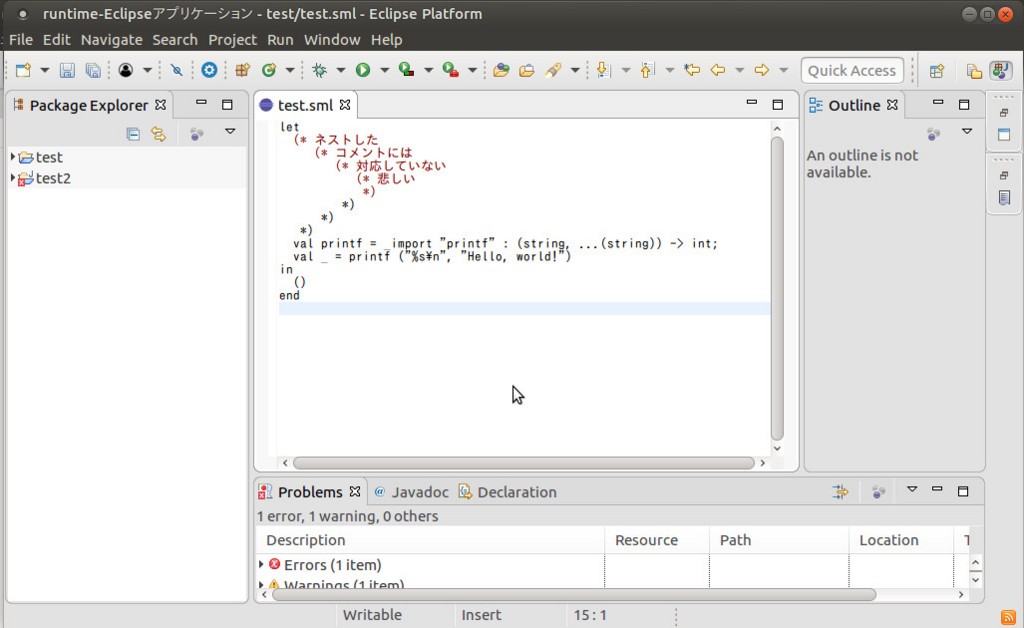Click the Open Type toolbar icon
The width and height of the screenshot is (1024, 628).
click(x=501, y=70)
